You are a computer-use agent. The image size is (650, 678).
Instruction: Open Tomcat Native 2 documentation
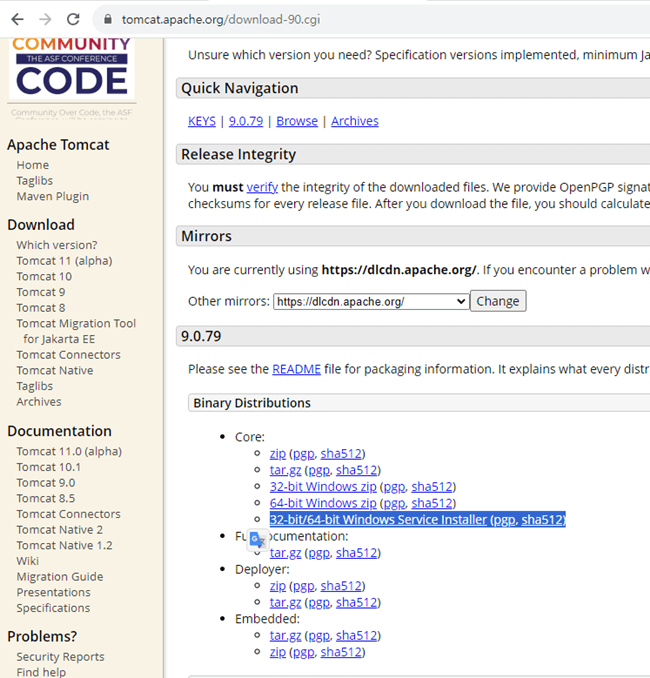(x=60, y=530)
